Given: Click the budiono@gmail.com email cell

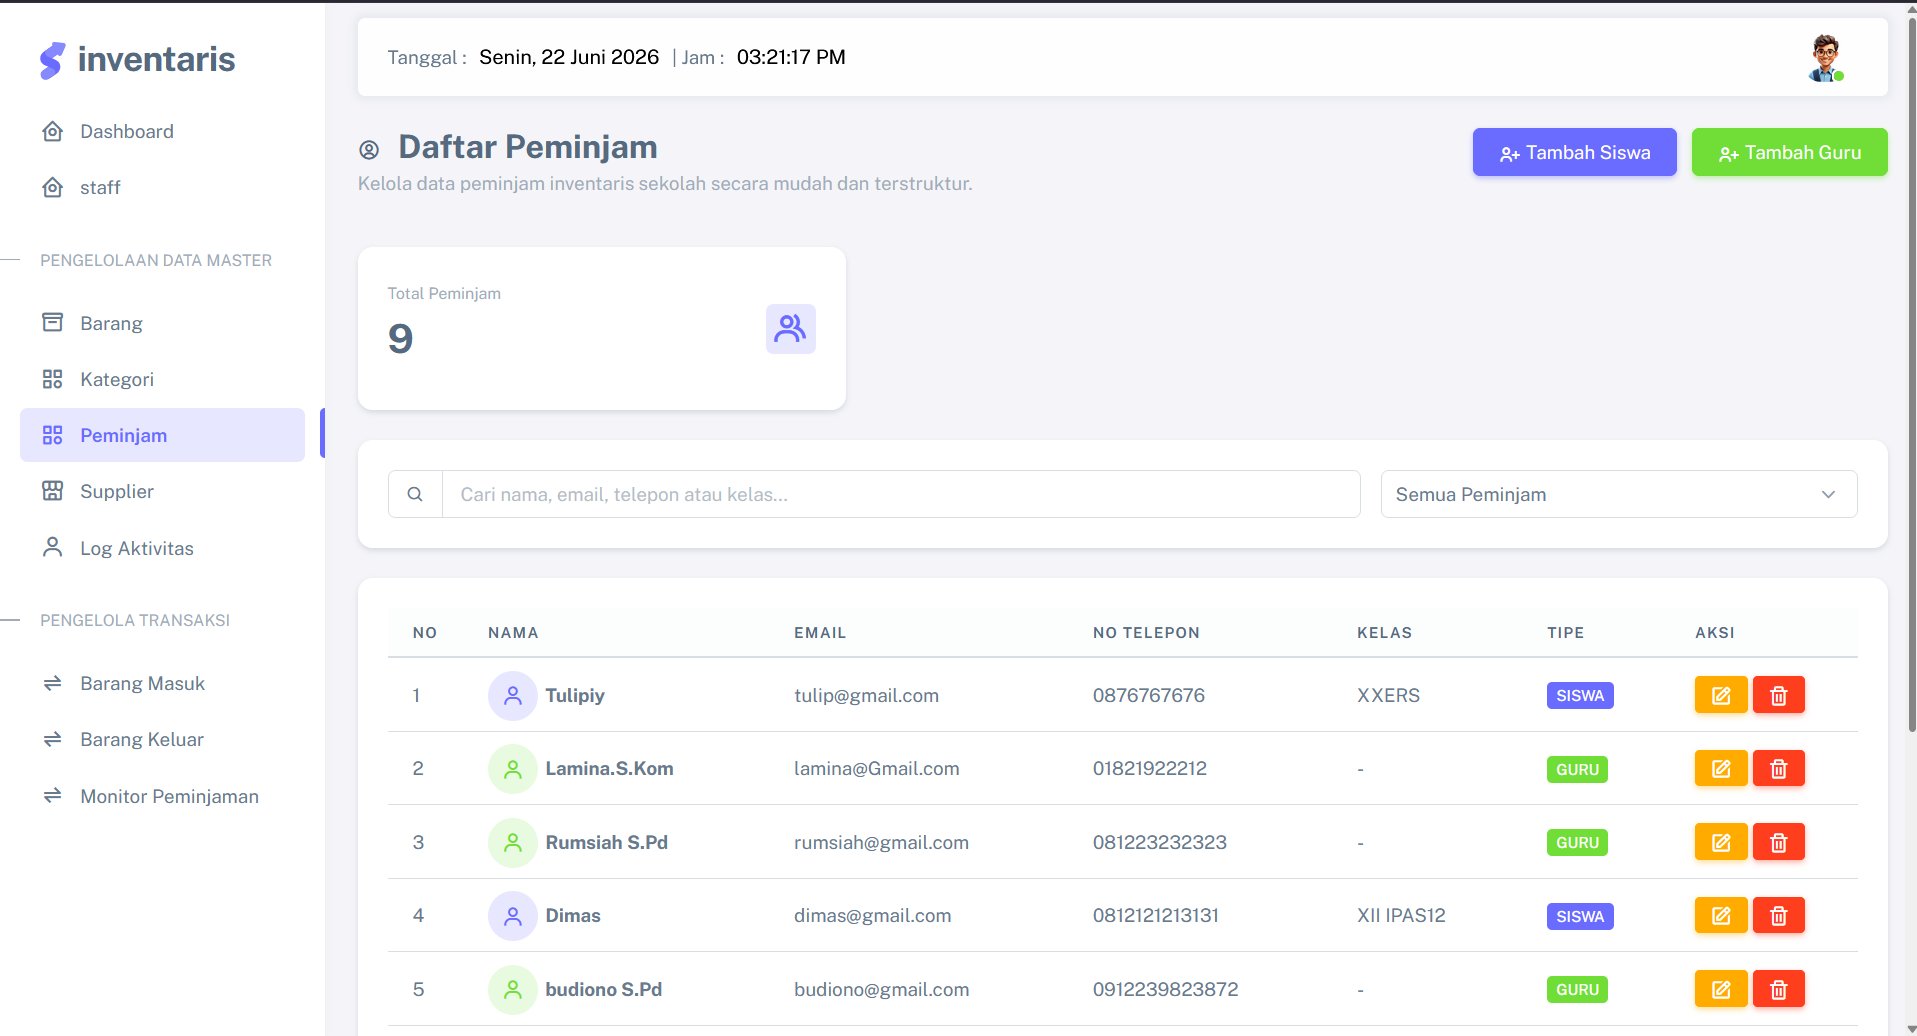Looking at the screenshot, I should (x=881, y=989).
